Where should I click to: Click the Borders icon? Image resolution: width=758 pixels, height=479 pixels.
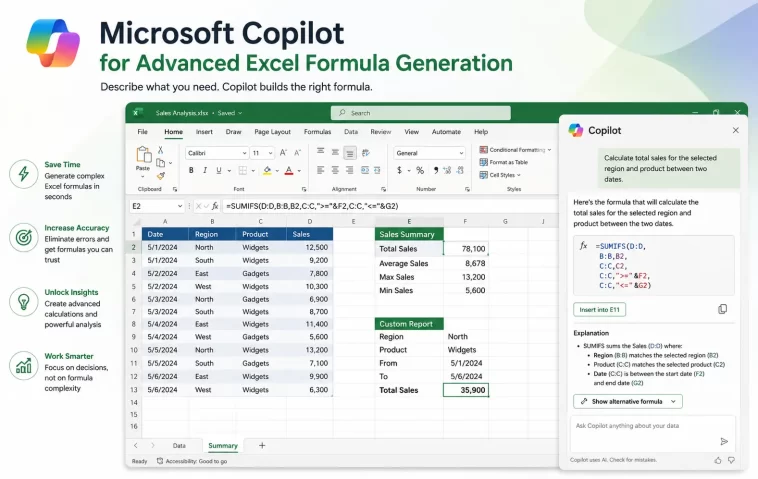[243, 170]
